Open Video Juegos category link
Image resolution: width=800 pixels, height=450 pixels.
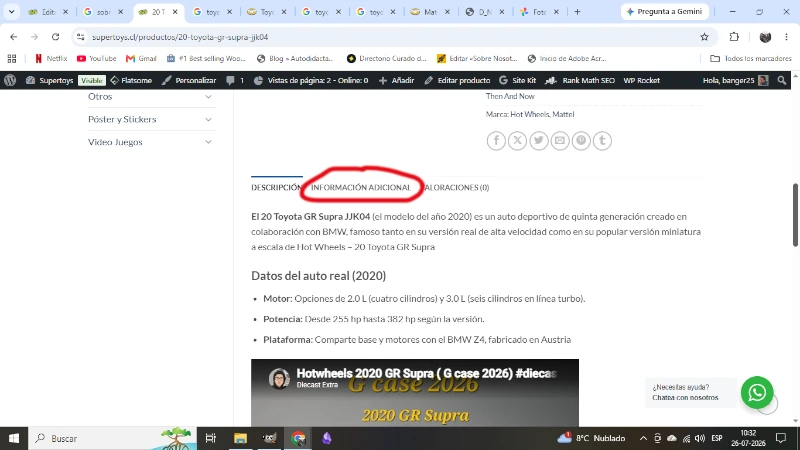(115, 142)
